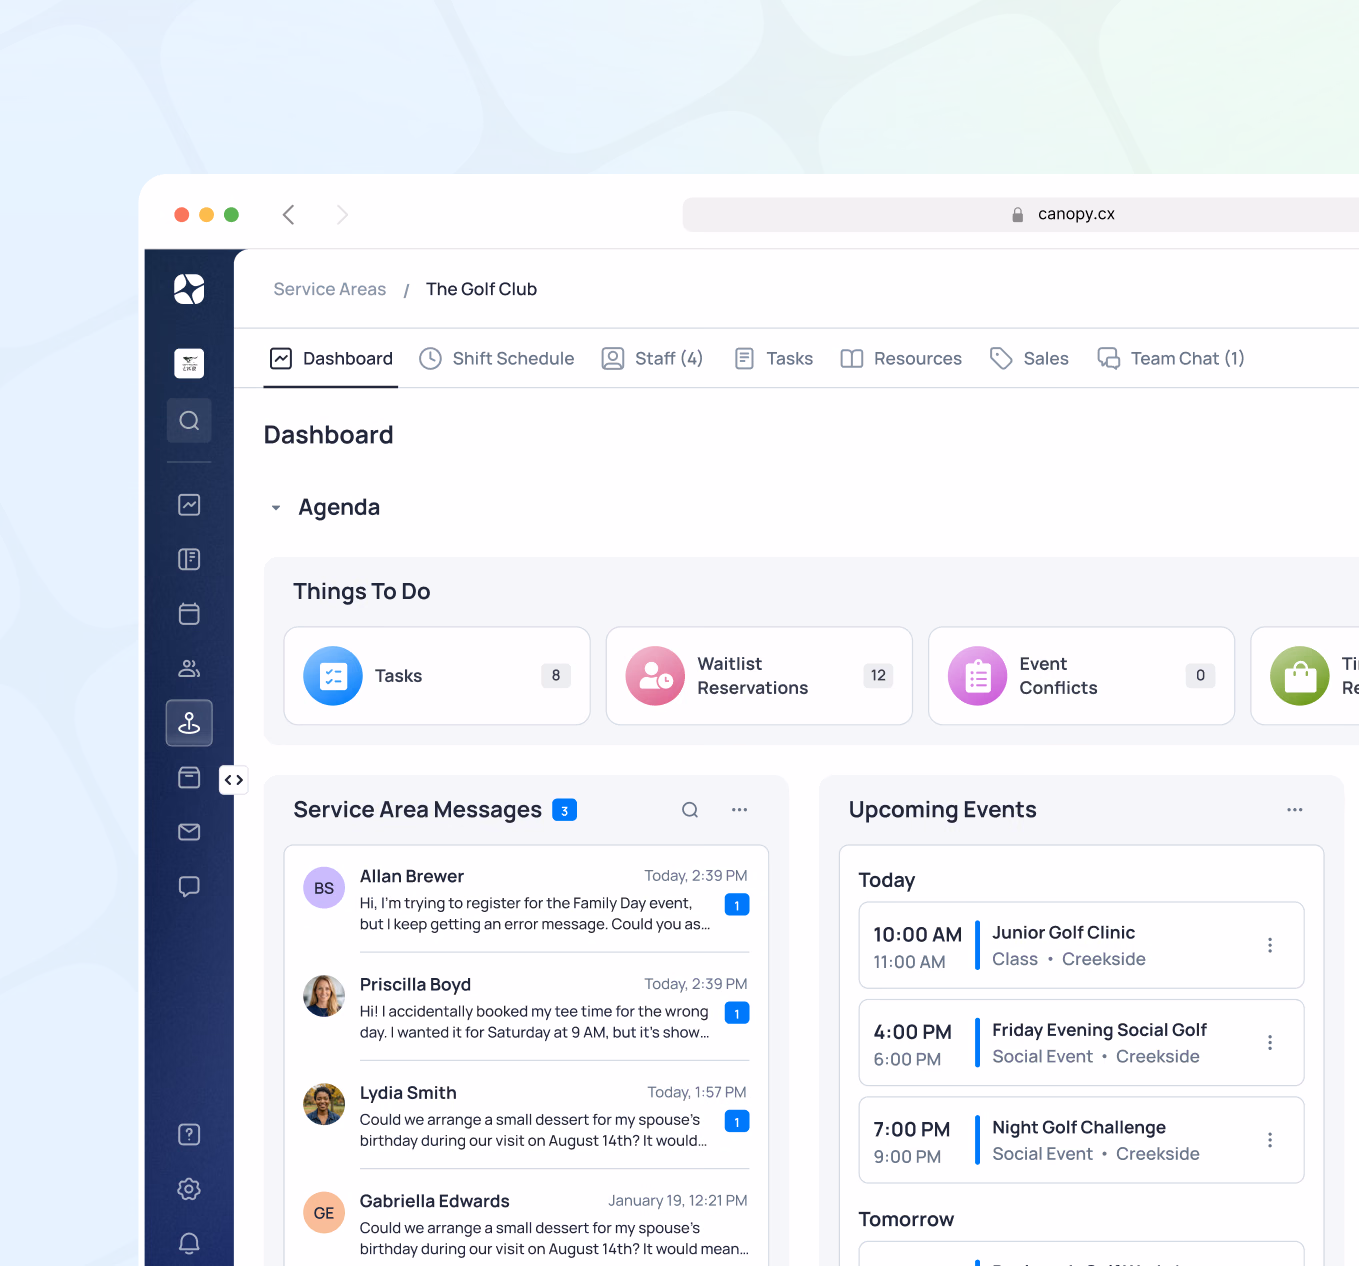
Task: Collapse the Agenda section arrow
Action: [x=276, y=508]
